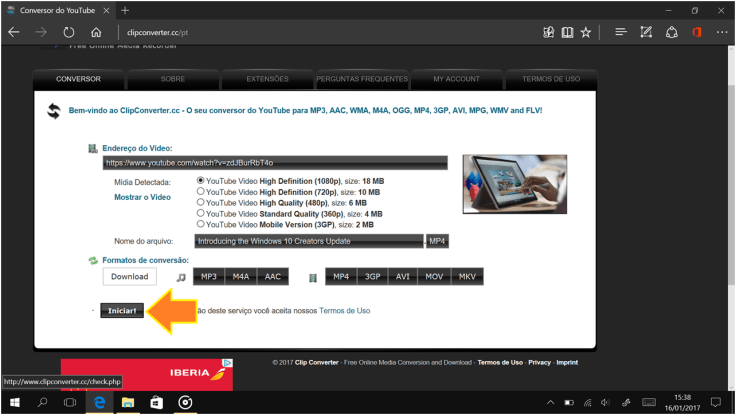
Task: Click the Make a Web Note icon
Action: pos(646,32)
